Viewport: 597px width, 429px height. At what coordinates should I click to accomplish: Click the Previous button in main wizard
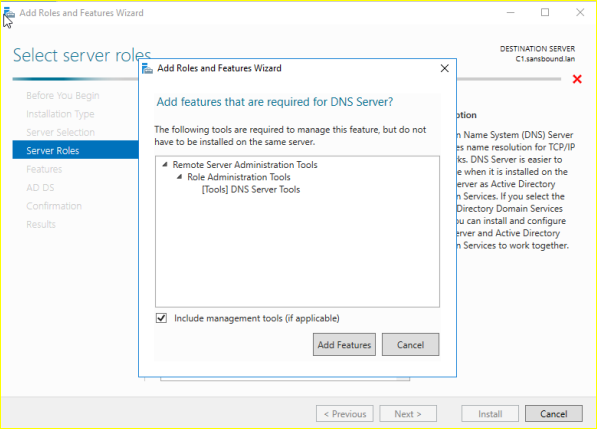345,414
